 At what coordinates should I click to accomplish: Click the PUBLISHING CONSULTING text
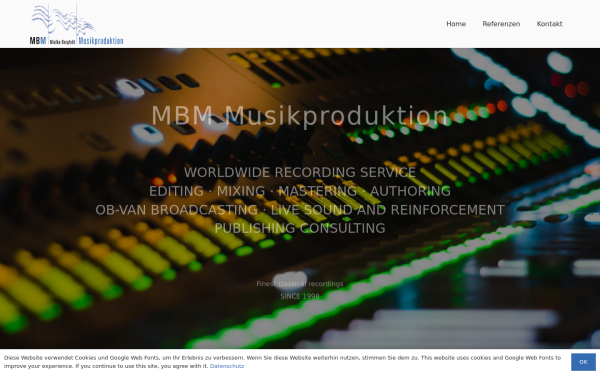(x=300, y=228)
